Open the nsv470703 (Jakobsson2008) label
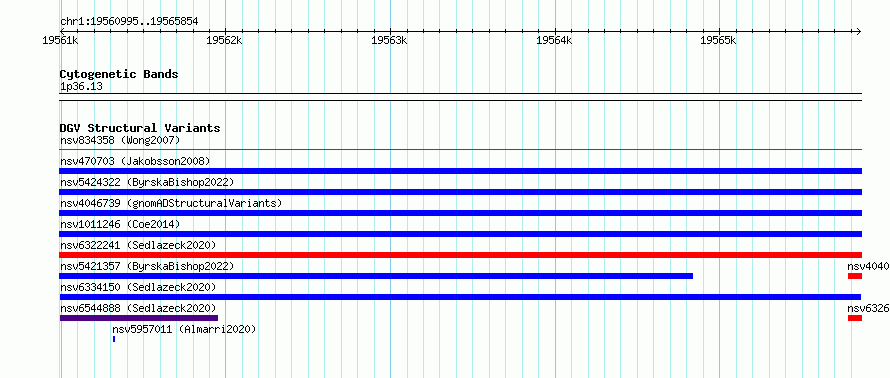This screenshot has width=890, height=378. [135, 161]
